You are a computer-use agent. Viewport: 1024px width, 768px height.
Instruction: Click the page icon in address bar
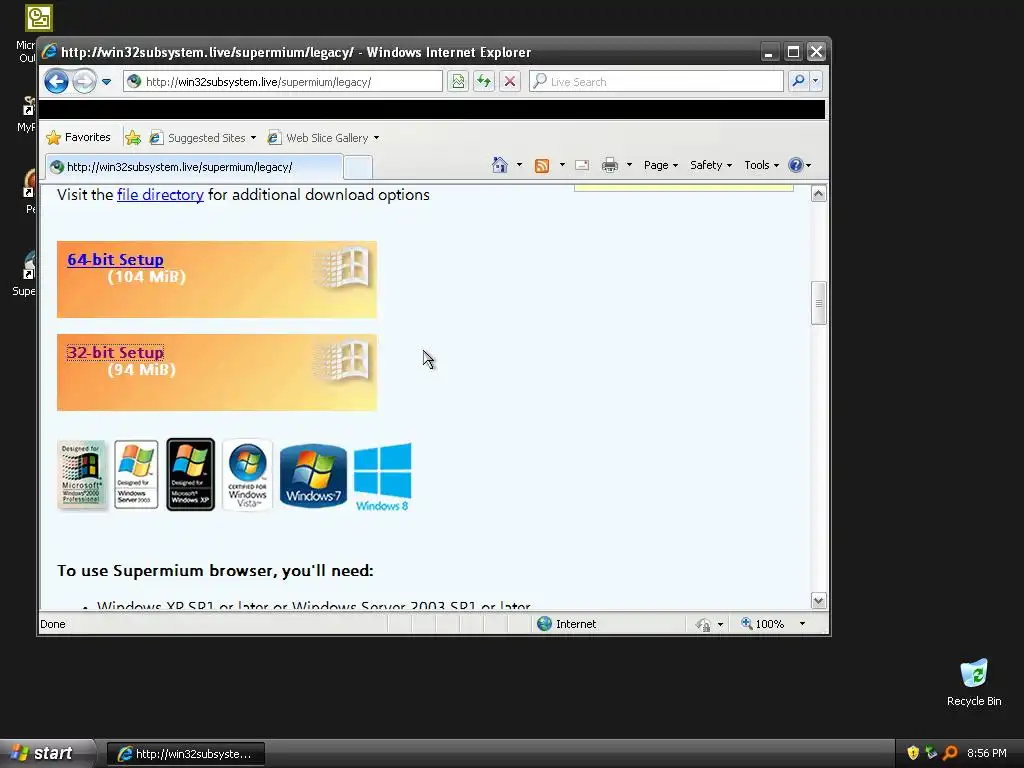[x=135, y=82]
